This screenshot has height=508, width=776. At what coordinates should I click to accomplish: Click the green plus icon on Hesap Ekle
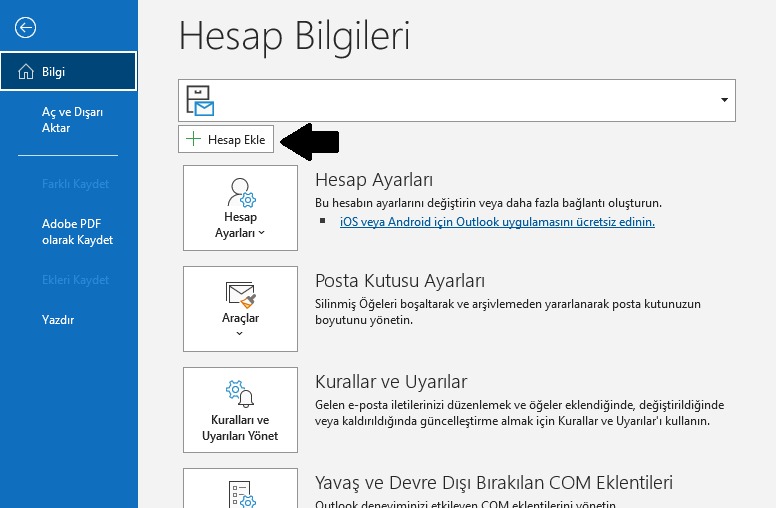[193, 139]
